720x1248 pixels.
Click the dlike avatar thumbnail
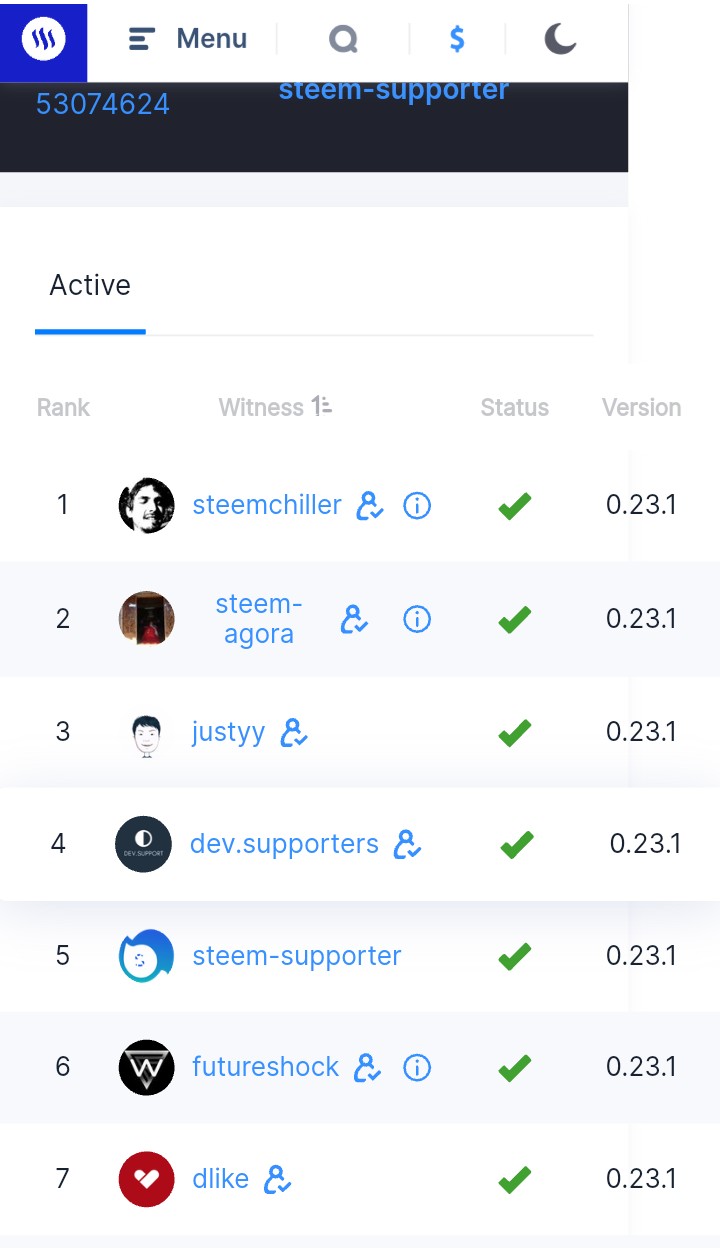click(147, 1179)
